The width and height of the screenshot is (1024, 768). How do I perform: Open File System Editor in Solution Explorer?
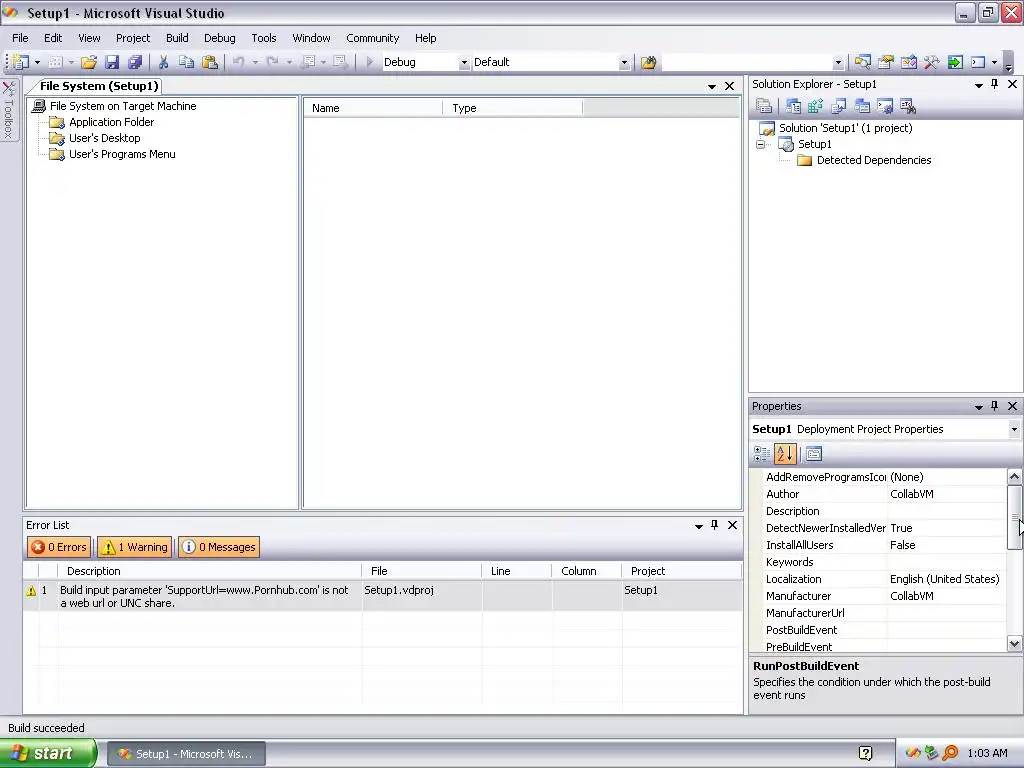click(x=793, y=106)
